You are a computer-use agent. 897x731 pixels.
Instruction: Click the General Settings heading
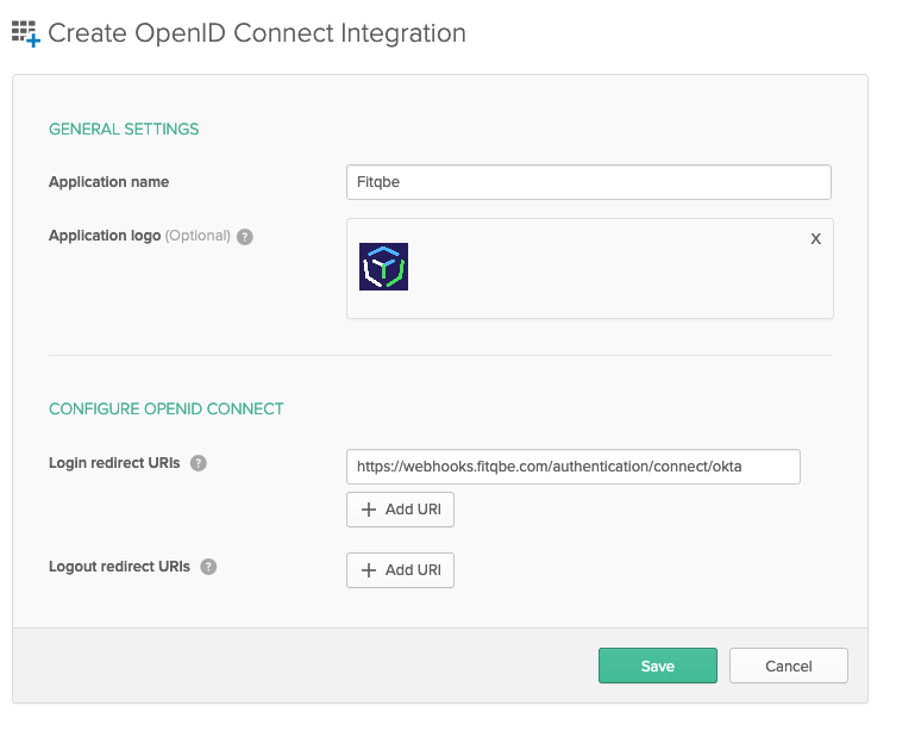pos(124,129)
